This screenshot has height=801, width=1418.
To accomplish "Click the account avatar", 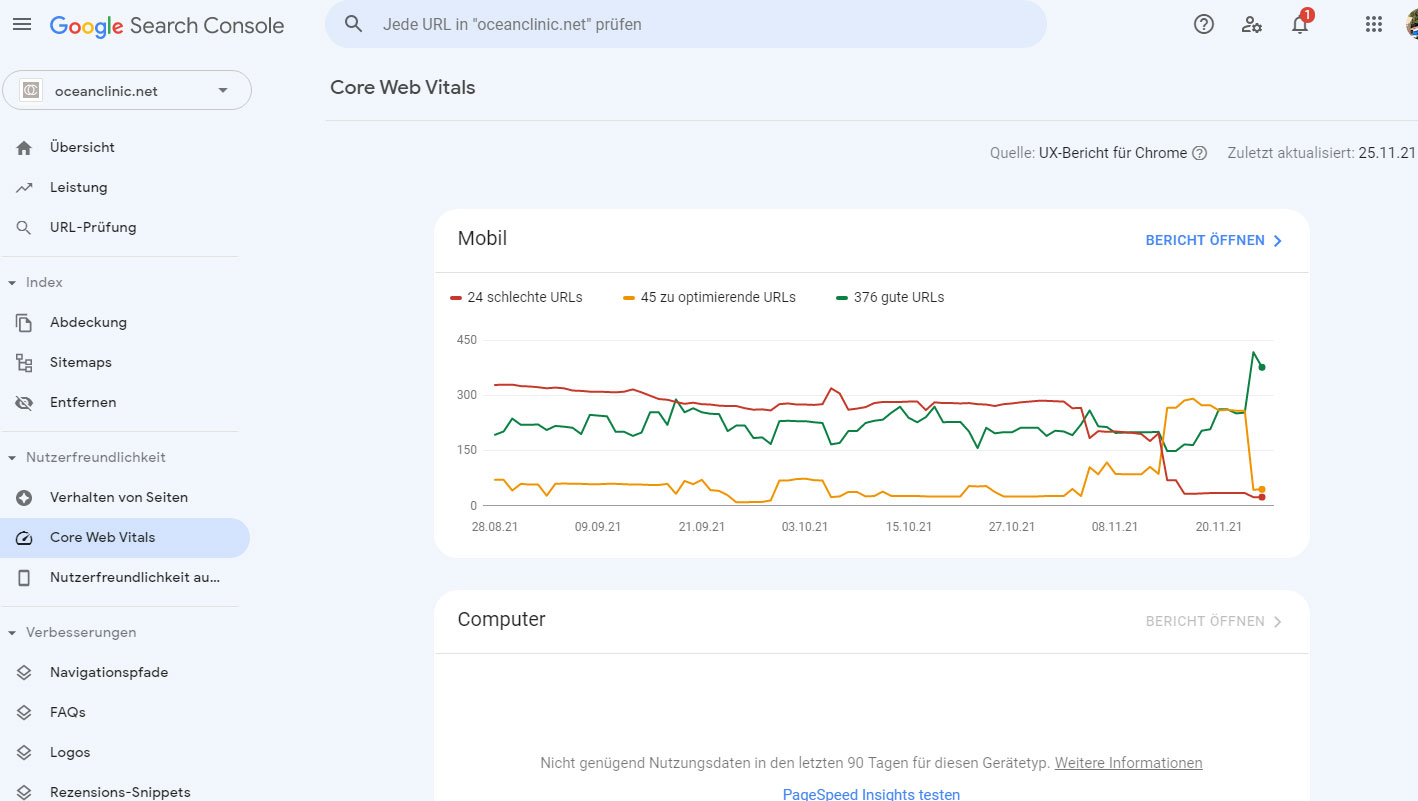I will click(x=1411, y=25).
